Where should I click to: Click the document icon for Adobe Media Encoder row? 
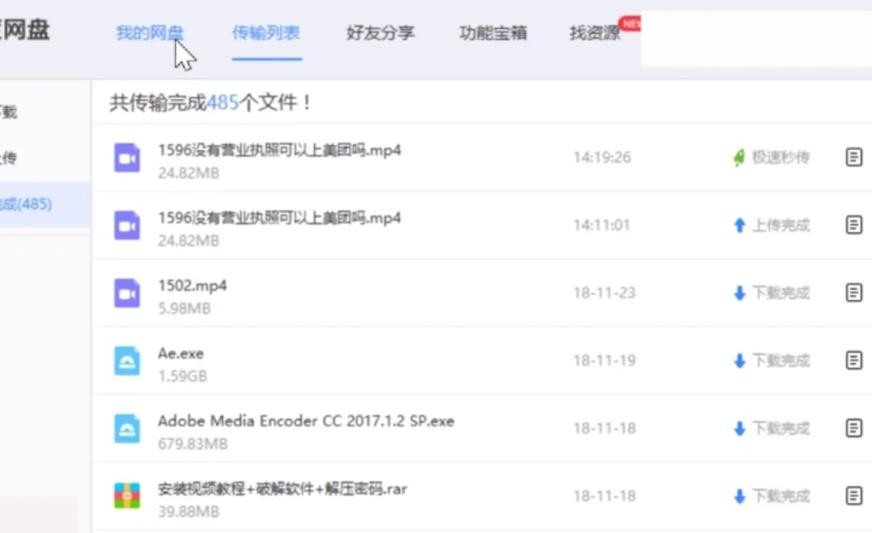pos(853,428)
